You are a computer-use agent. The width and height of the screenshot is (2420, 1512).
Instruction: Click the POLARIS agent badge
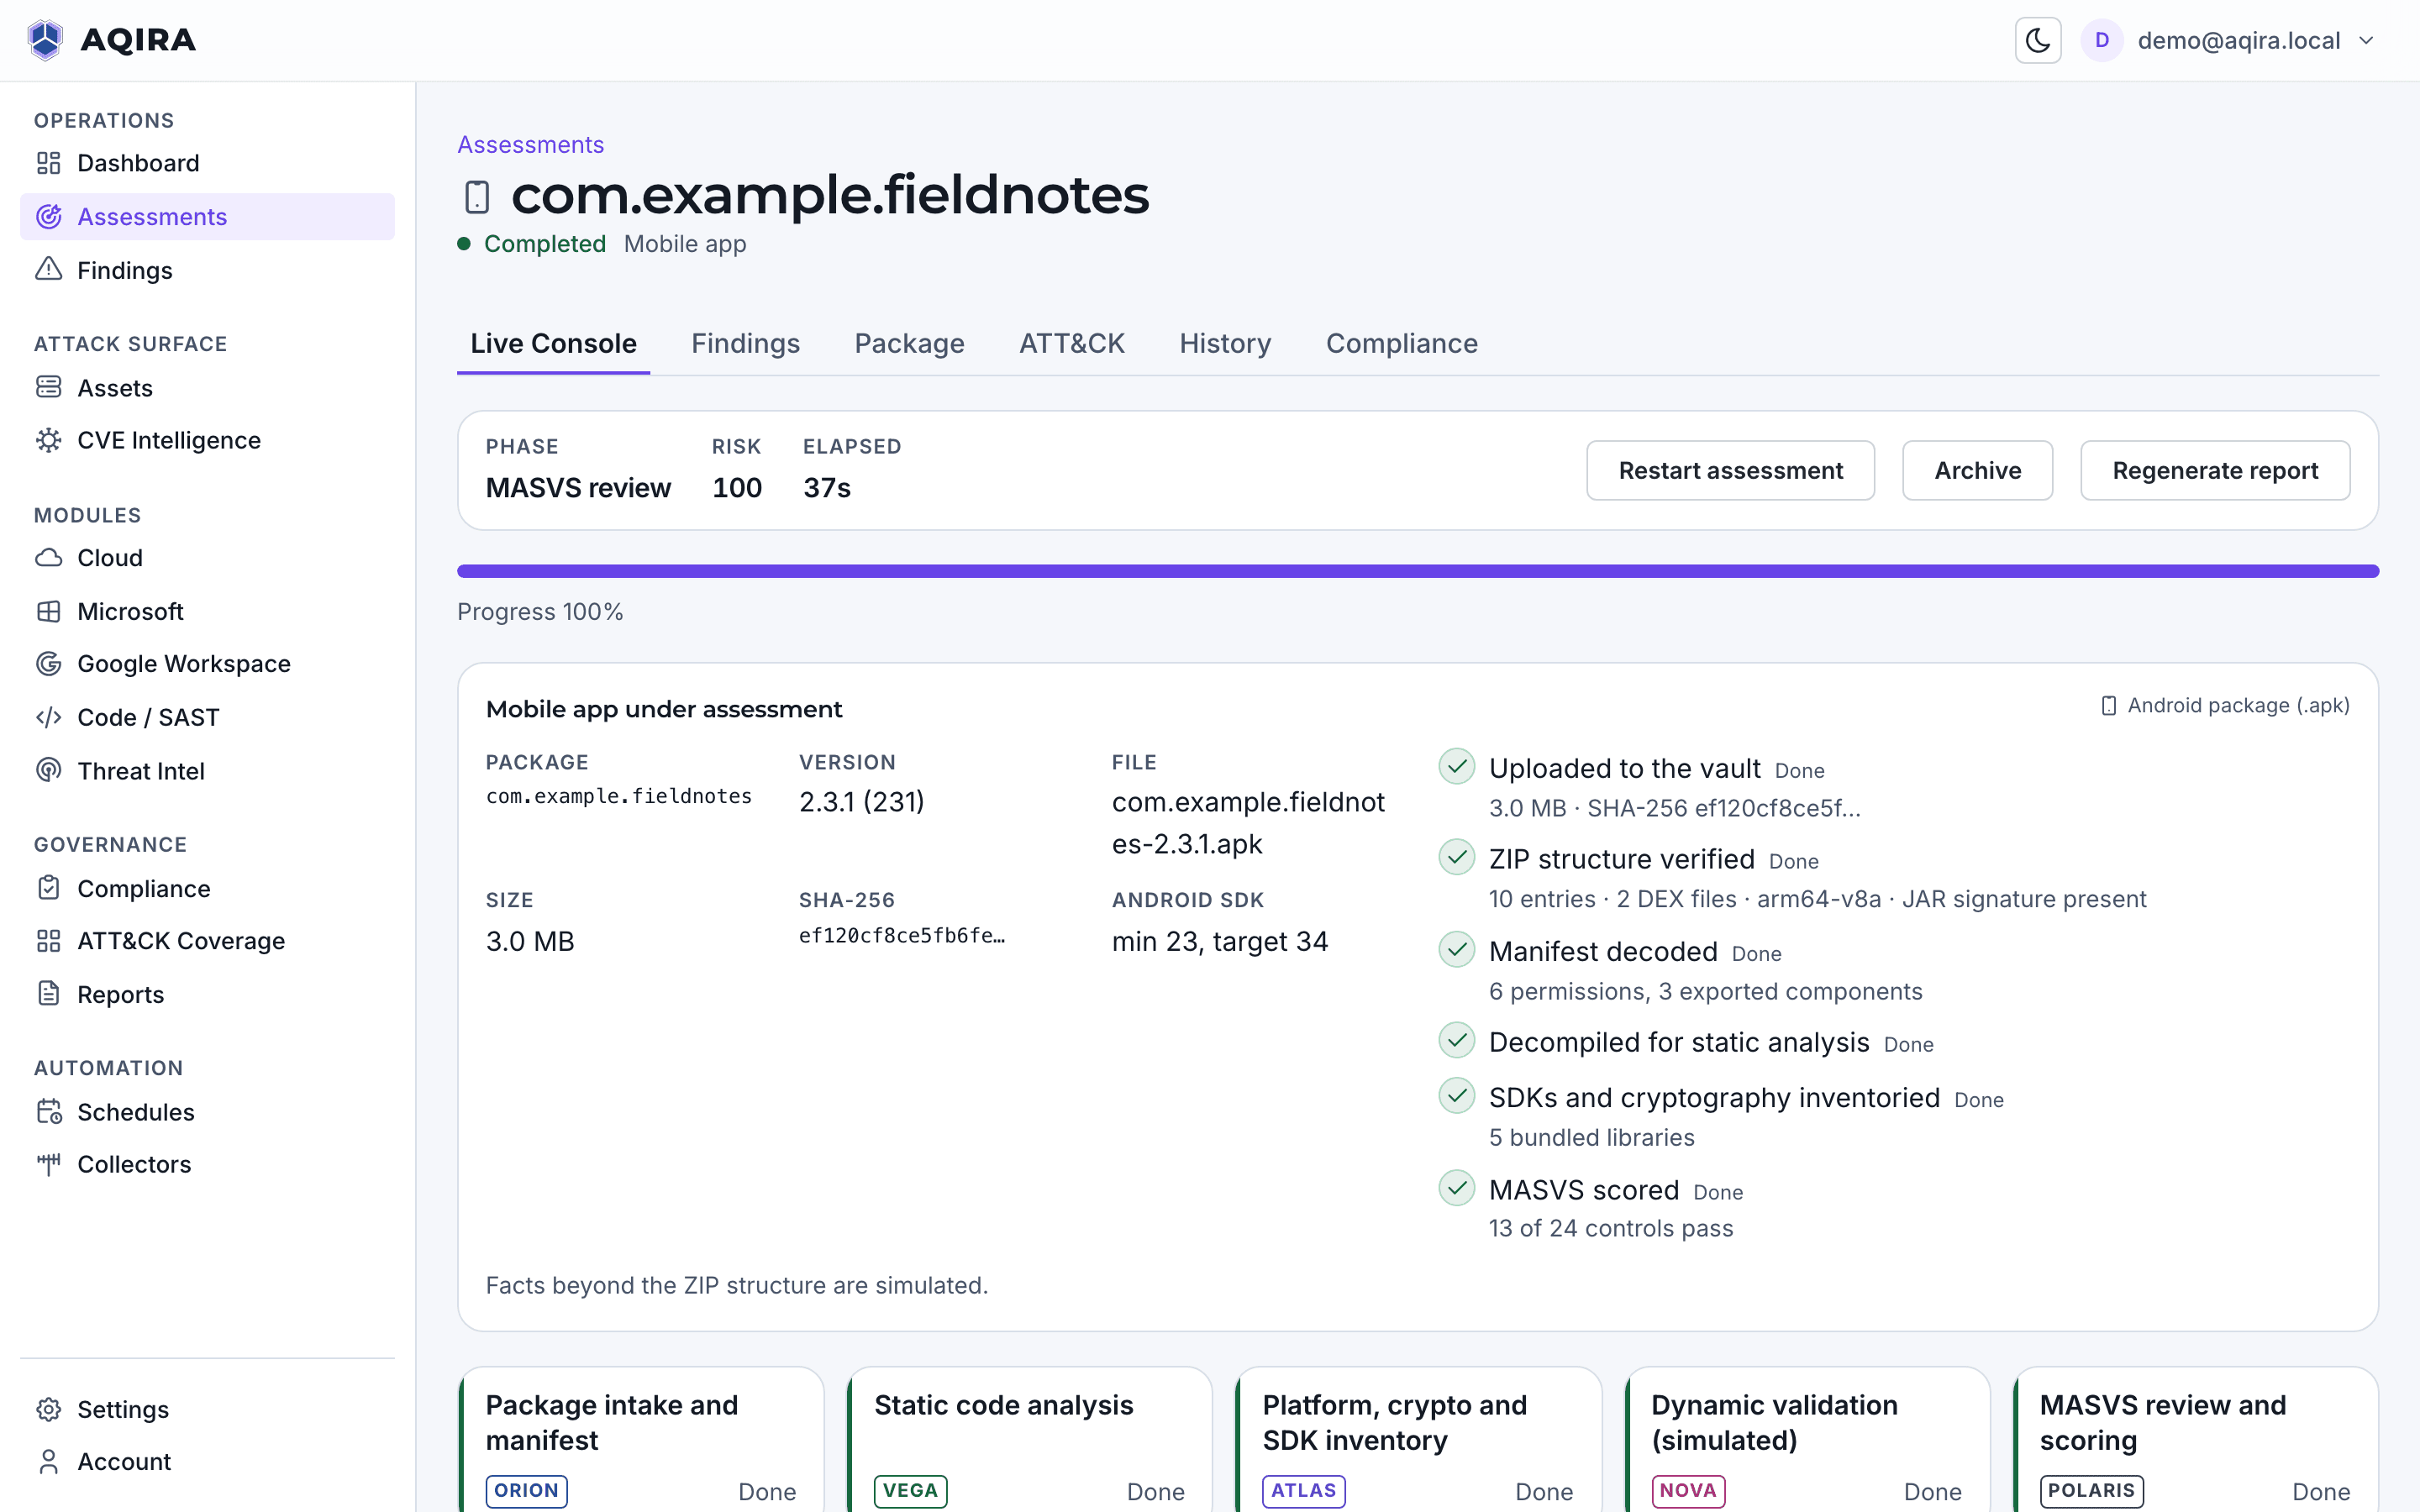click(2091, 1490)
